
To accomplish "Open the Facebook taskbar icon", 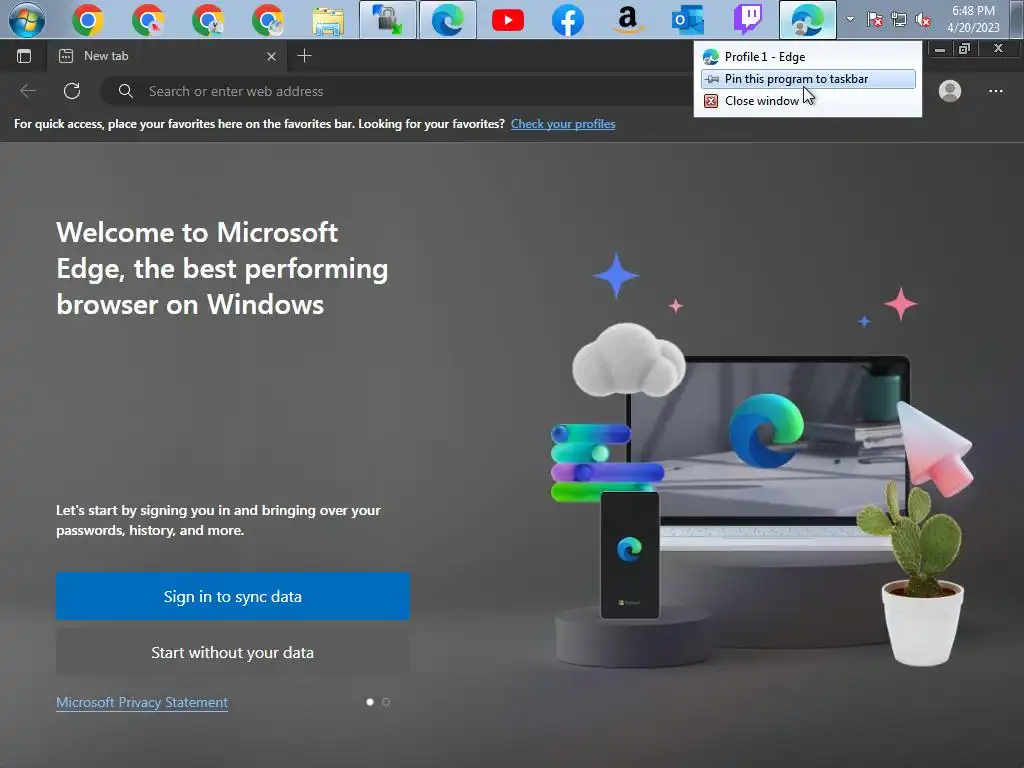I will point(568,20).
